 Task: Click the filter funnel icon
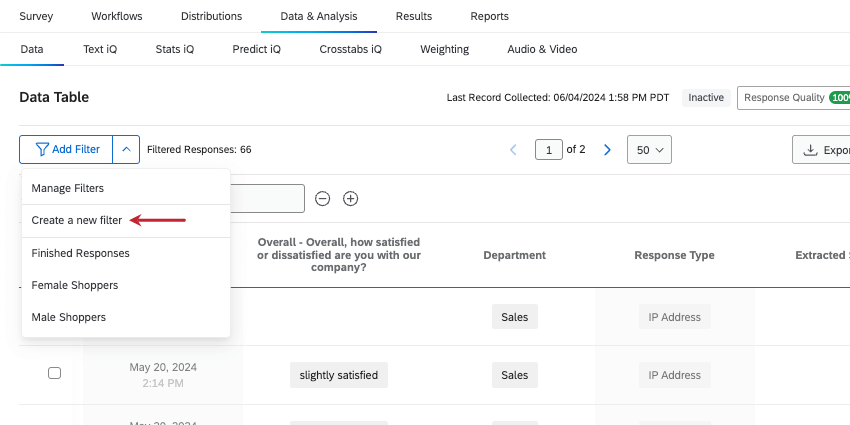point(42,149)
